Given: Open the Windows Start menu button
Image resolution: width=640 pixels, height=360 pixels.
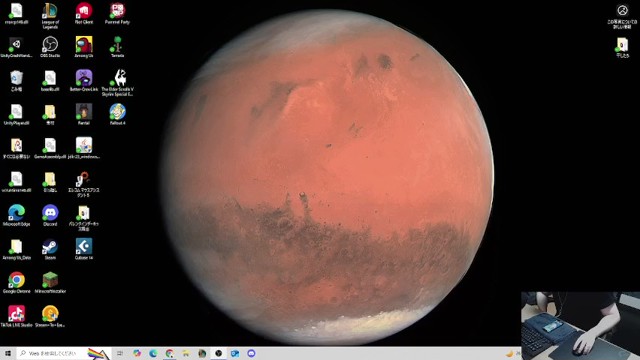Looking at the screenshot, I should (x=8, y=353).
